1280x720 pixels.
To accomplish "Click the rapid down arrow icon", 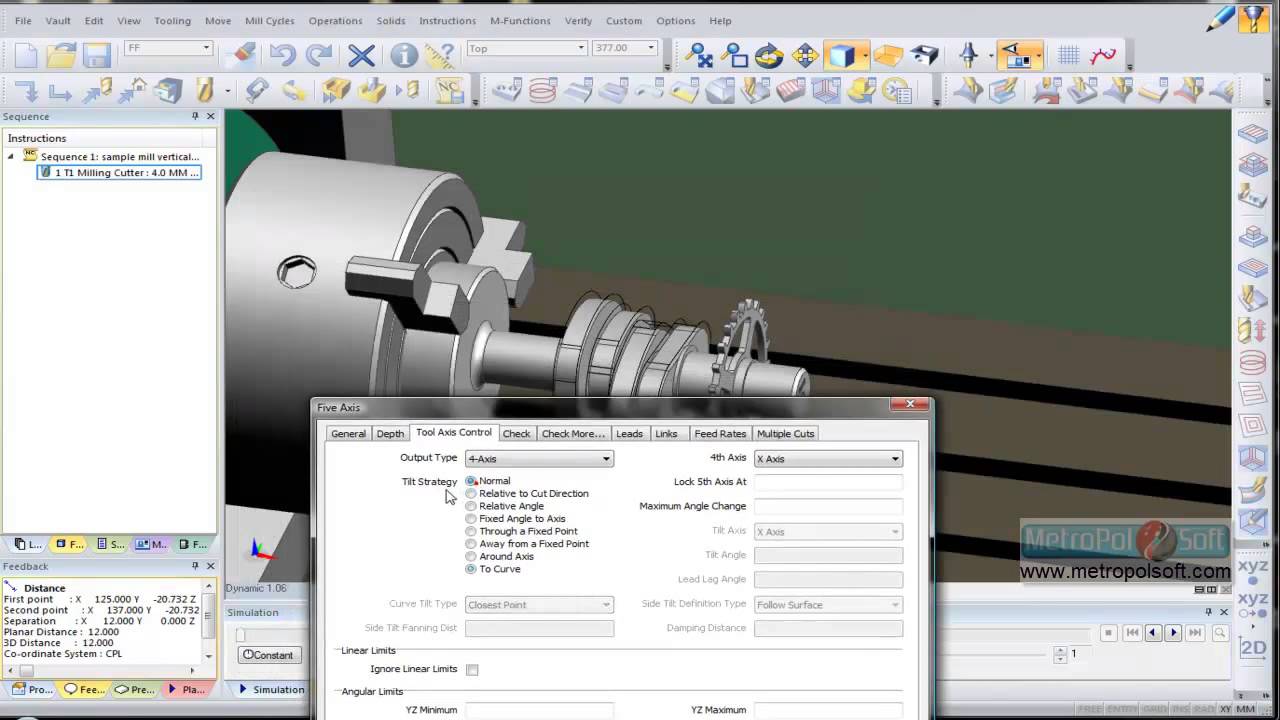I will [26, 91].
